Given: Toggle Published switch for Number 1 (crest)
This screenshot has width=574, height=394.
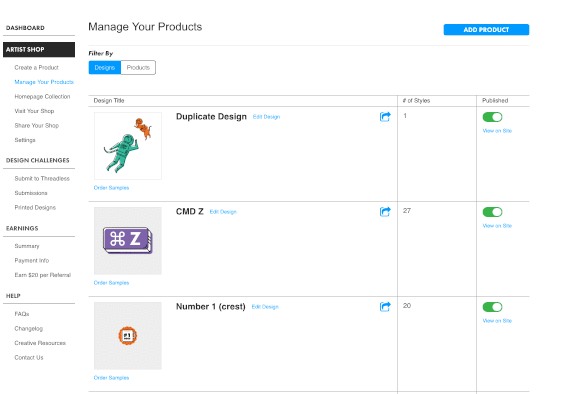Looking at the screenshot, I should tap(492, 307).
